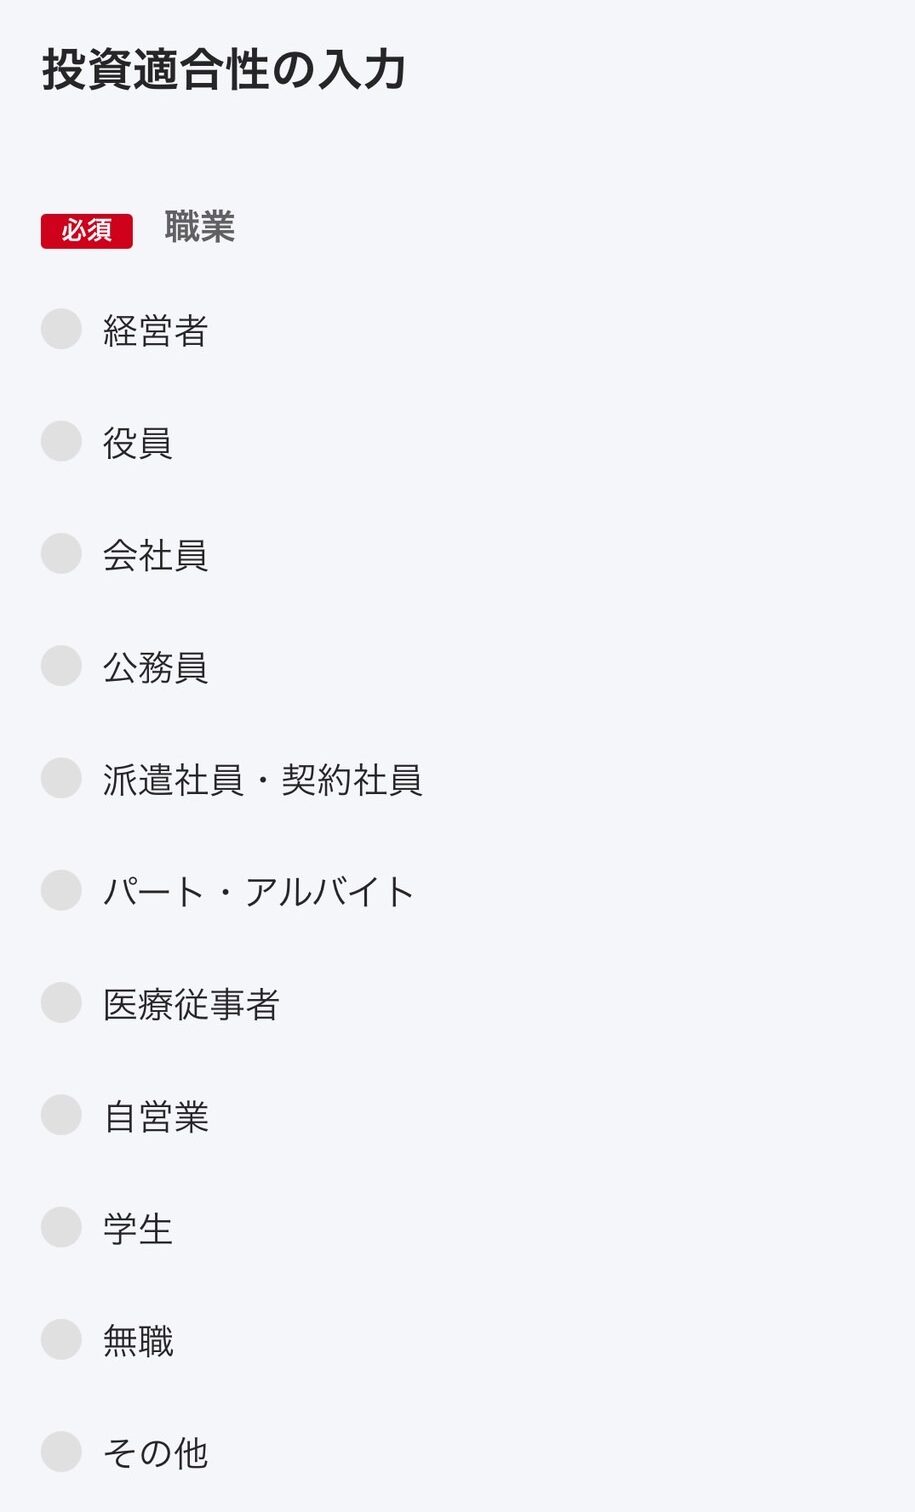Click the 職業 field label
This screenshot has height=1512, width=915.
coord(199,227)
